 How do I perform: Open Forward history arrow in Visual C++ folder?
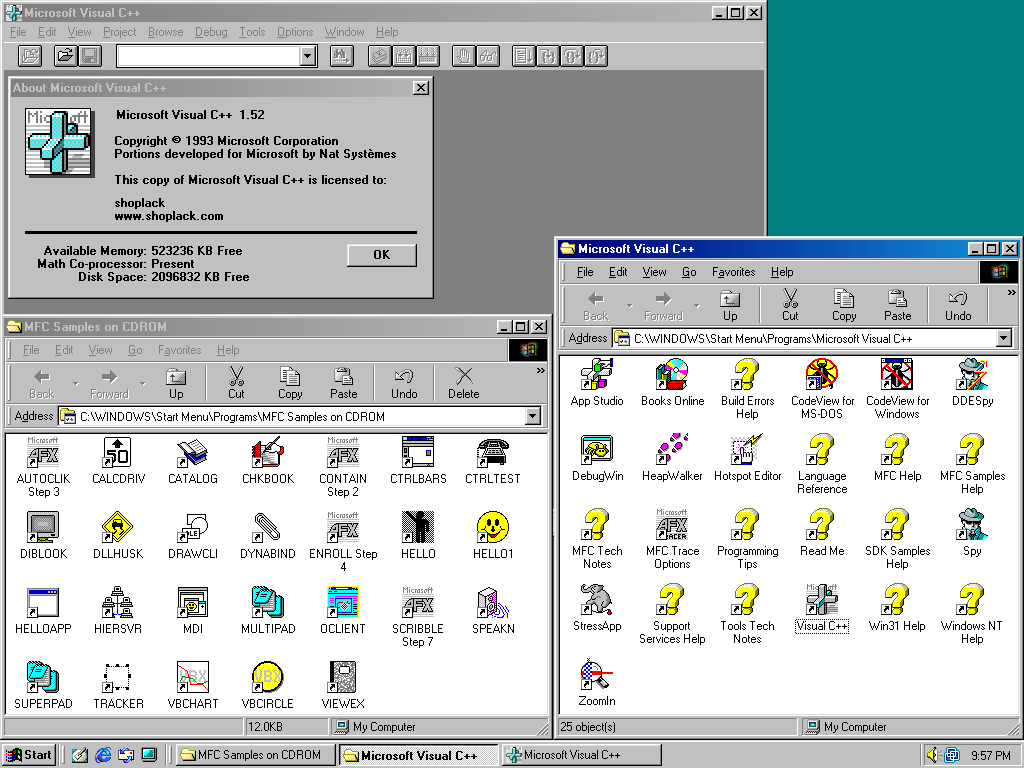click(x=696, y=306)
